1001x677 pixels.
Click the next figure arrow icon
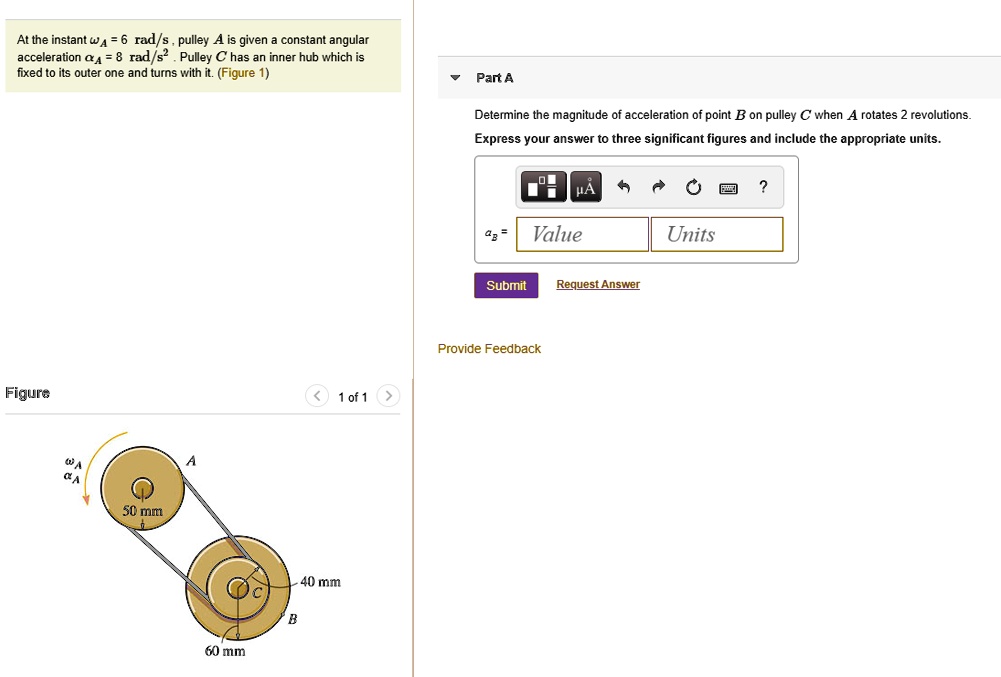coord(388,396)
